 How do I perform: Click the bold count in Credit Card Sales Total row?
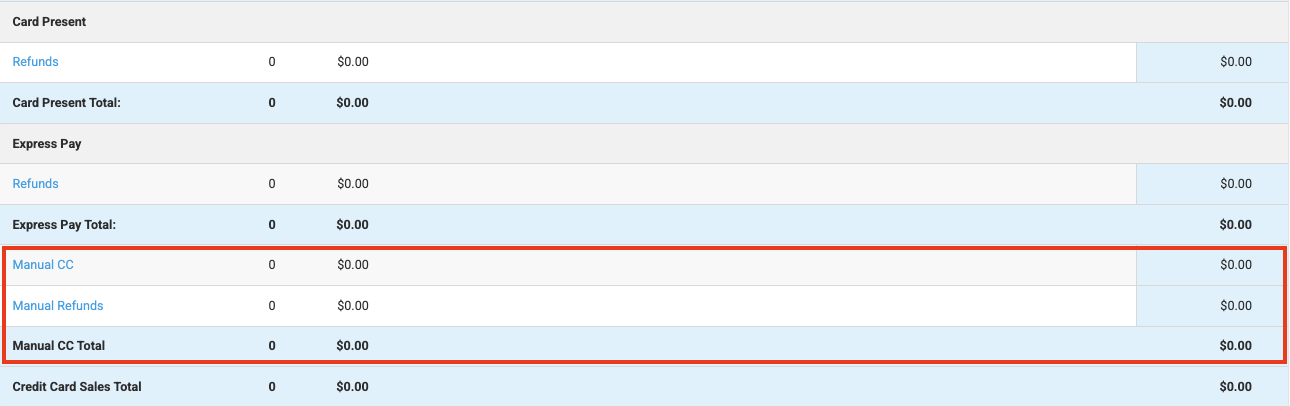click(272, 386)
